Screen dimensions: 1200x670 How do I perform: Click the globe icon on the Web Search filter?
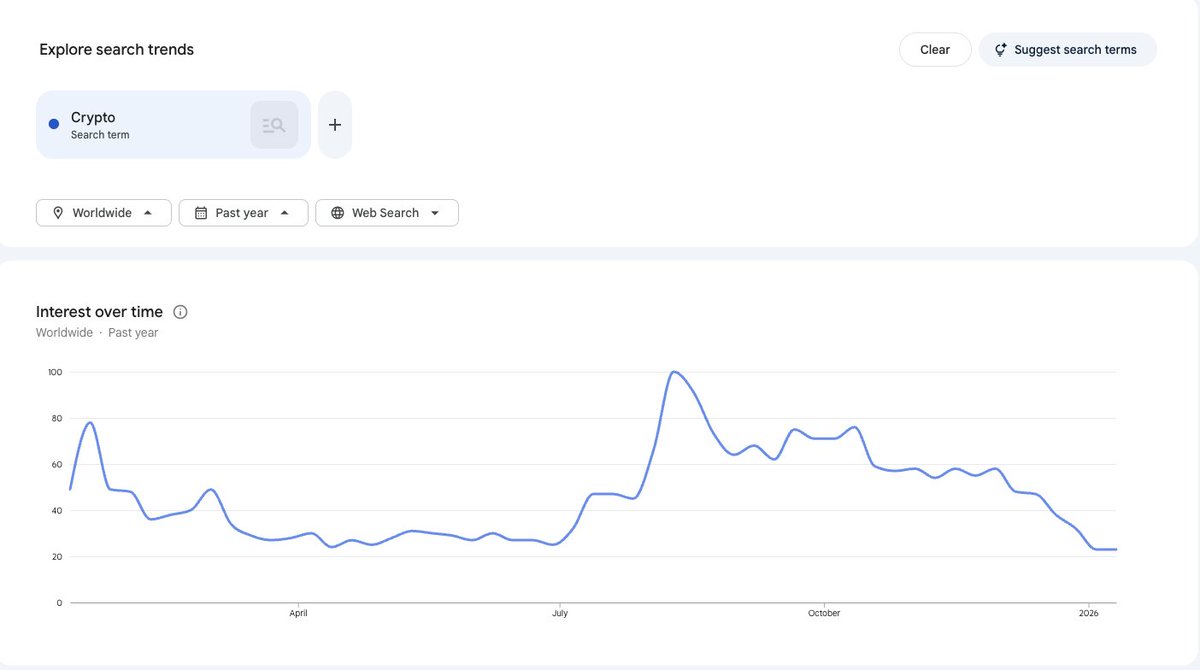point(338,212)
